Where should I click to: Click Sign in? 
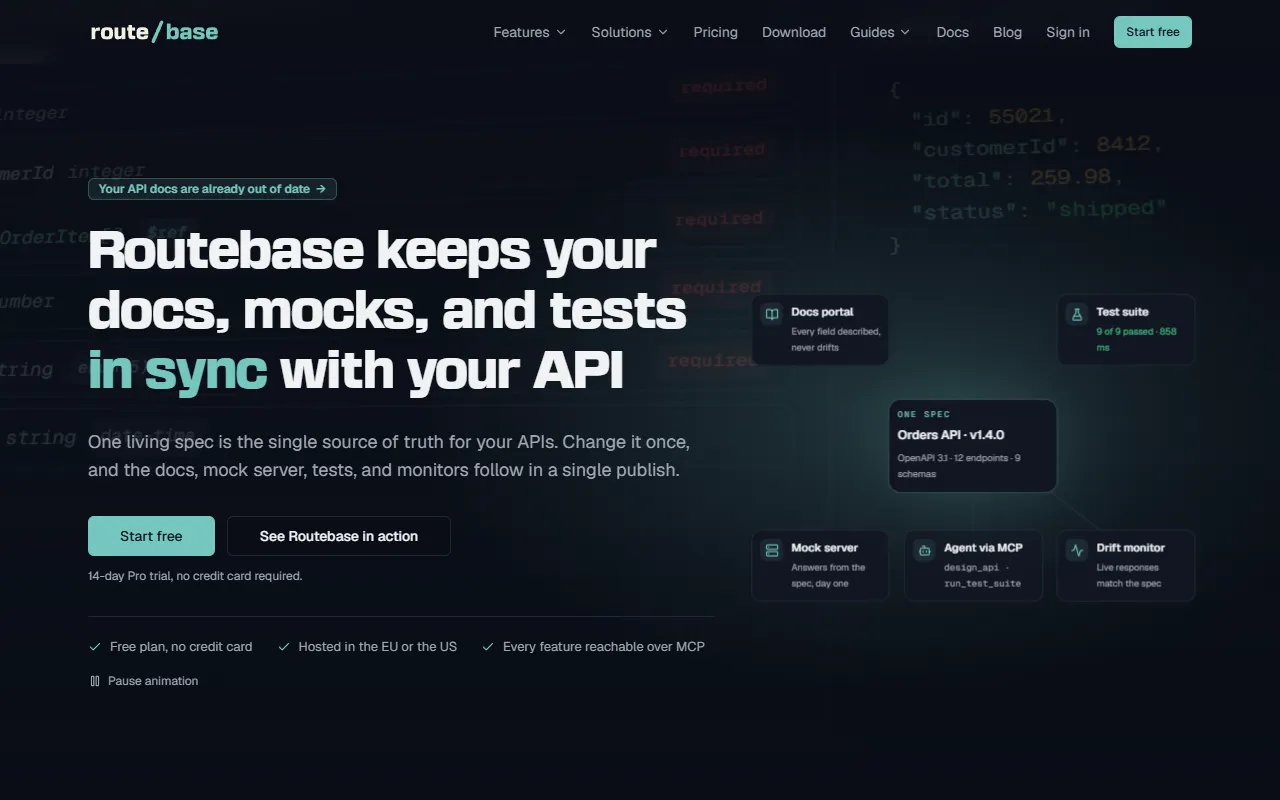[x=1068, y=32]
